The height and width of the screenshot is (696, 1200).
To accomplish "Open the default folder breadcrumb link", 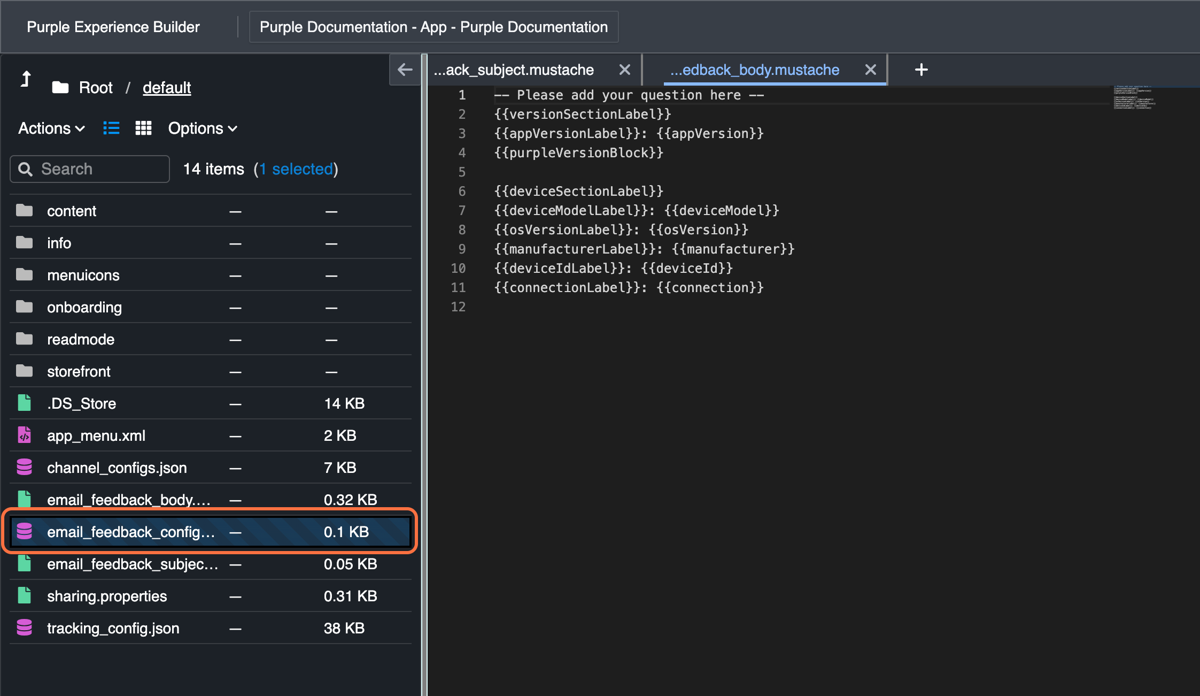I will point(167,88).
